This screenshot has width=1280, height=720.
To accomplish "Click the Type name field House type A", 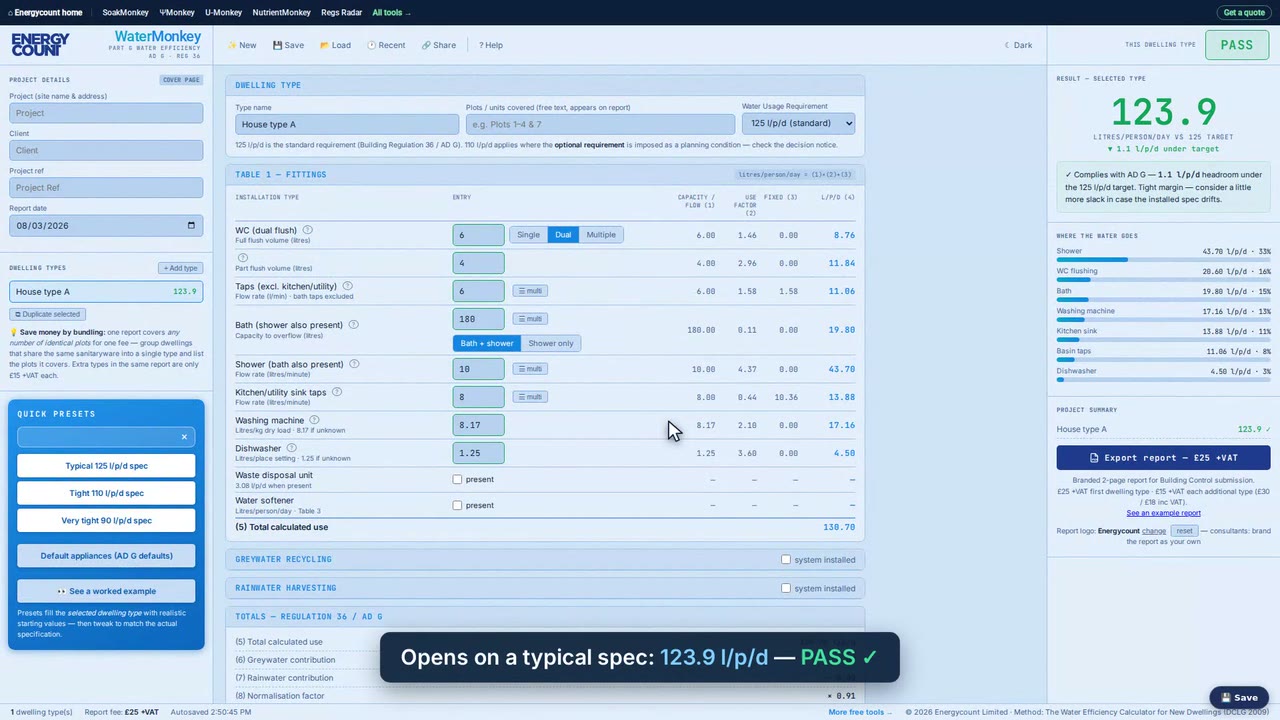I will (347, 124).
